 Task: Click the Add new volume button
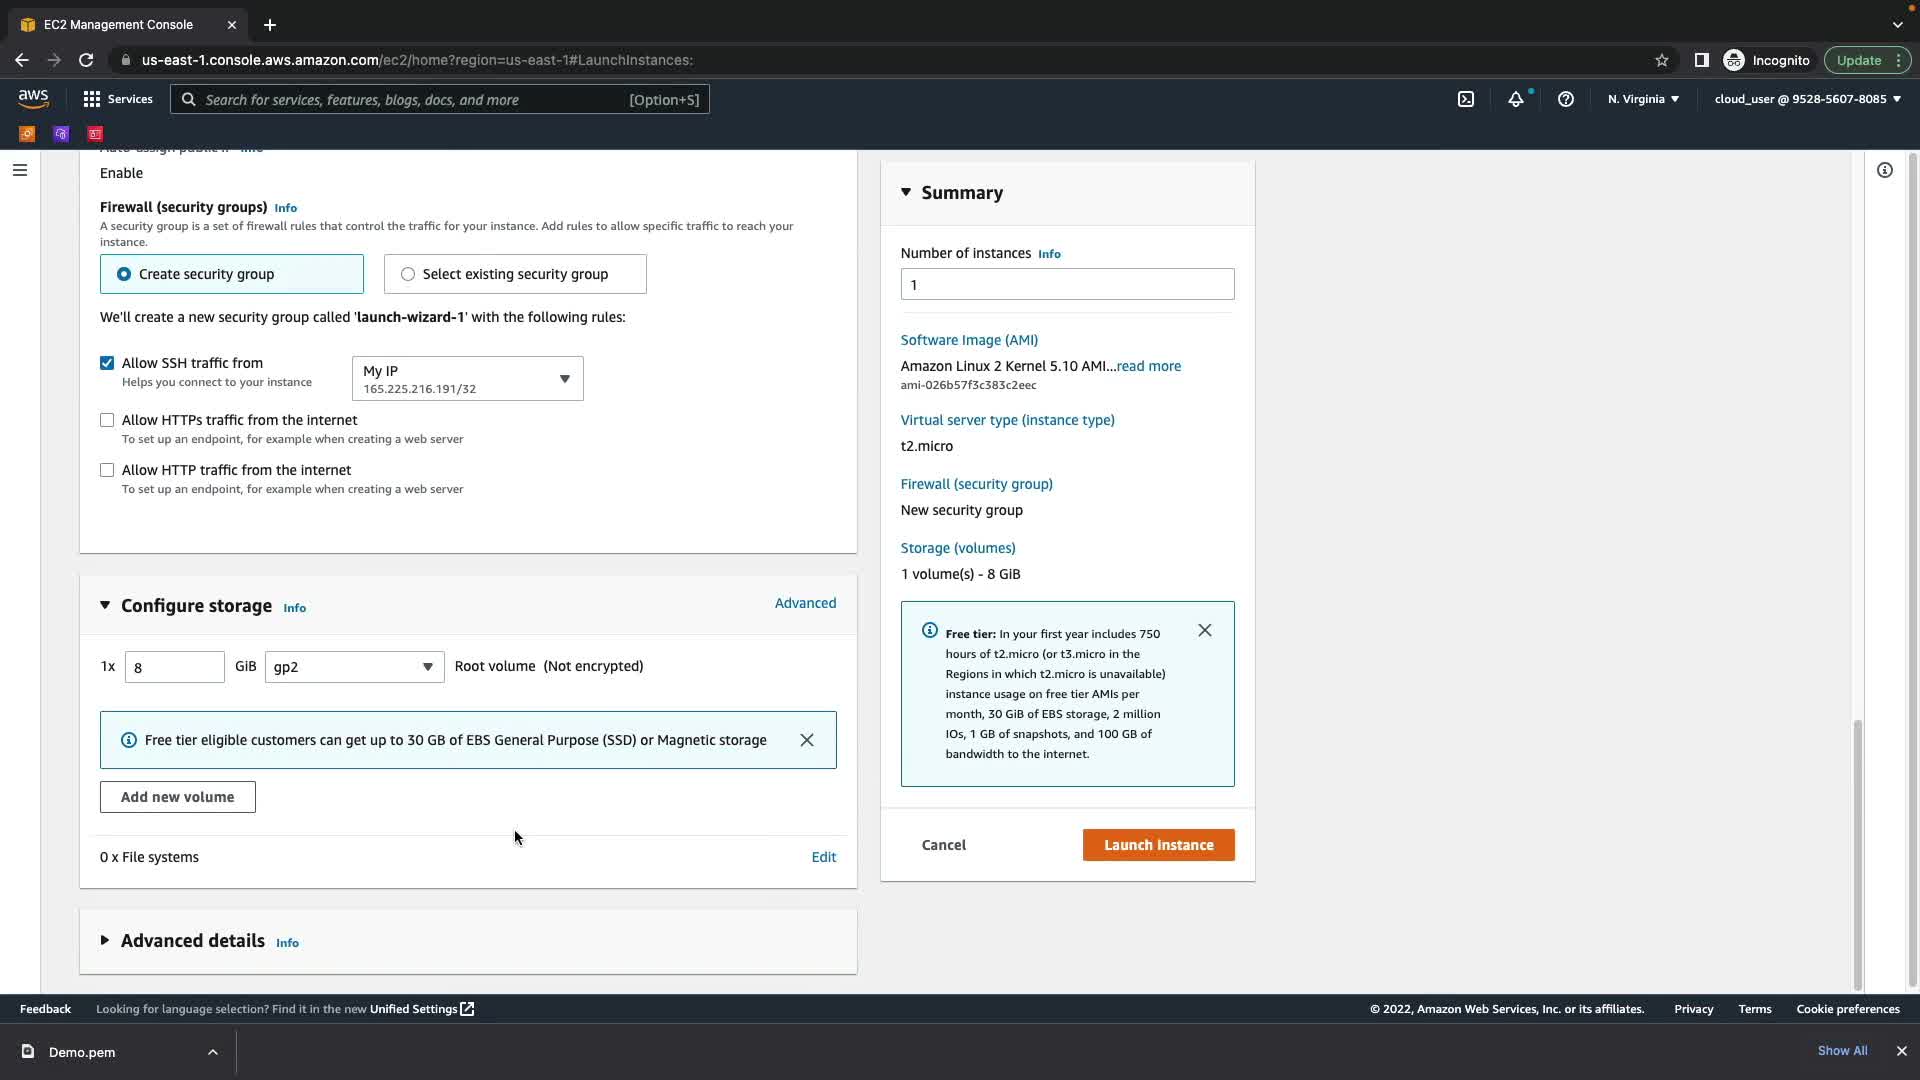178,797
